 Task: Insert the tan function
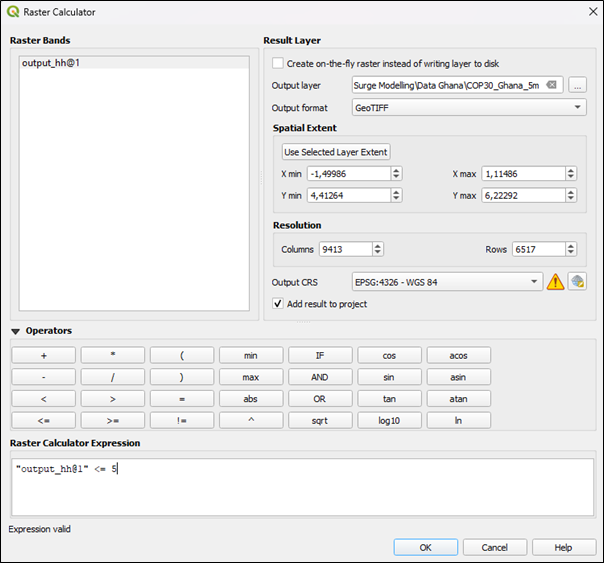point(389,399)
